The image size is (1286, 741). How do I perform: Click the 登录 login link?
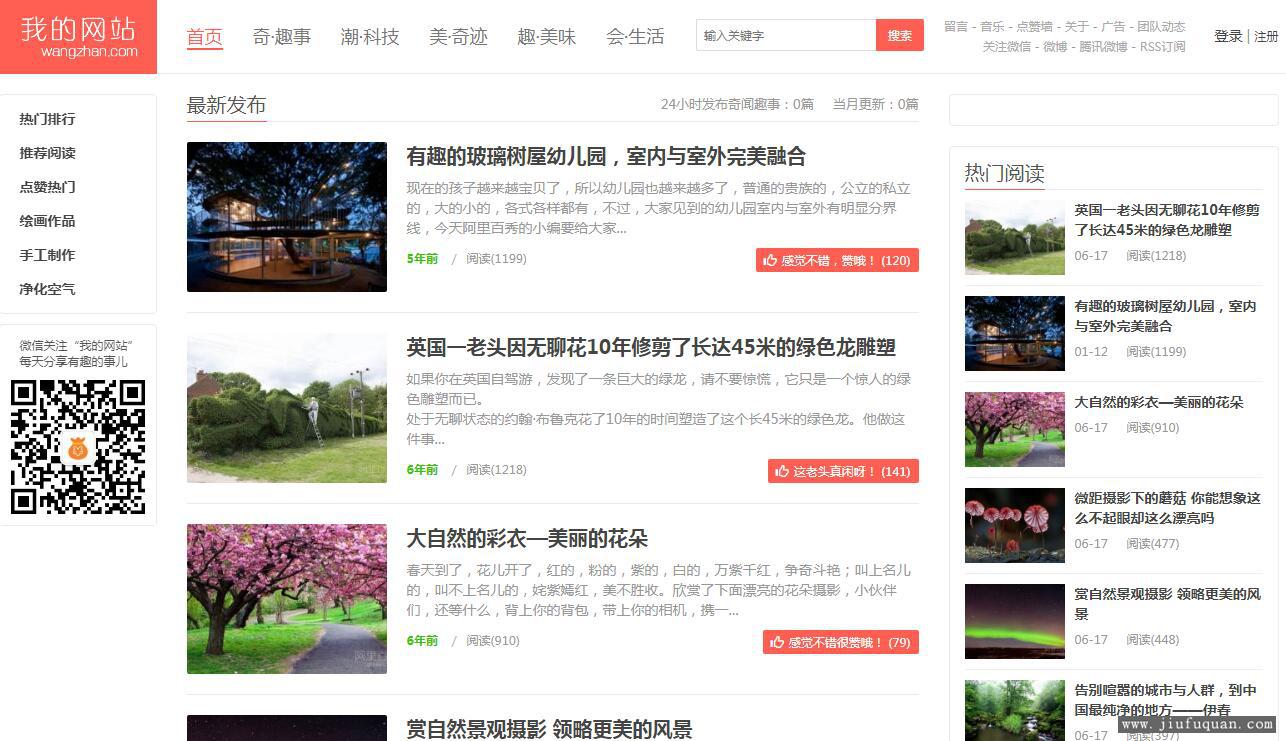(1228, 36)
